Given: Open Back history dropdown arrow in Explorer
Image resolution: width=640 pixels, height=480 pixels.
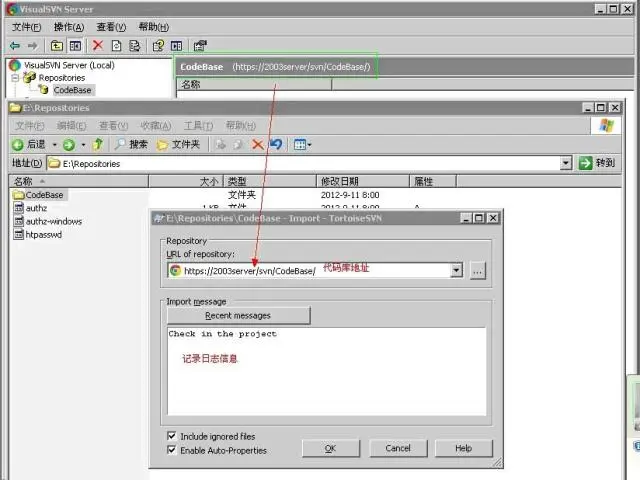Looking at the screenshot, I should tap(54, 144).
